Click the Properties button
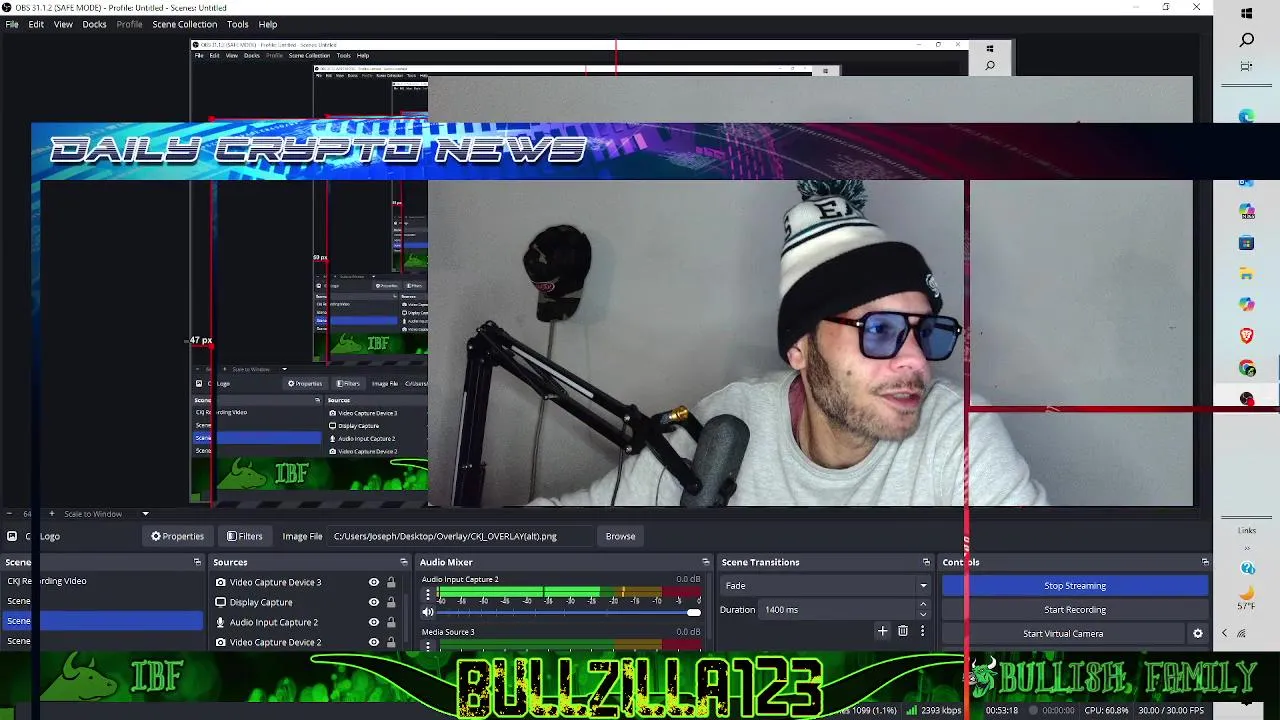Image resolution: width=1280 pixels, height=720 pixels. (x=177, y=536)
